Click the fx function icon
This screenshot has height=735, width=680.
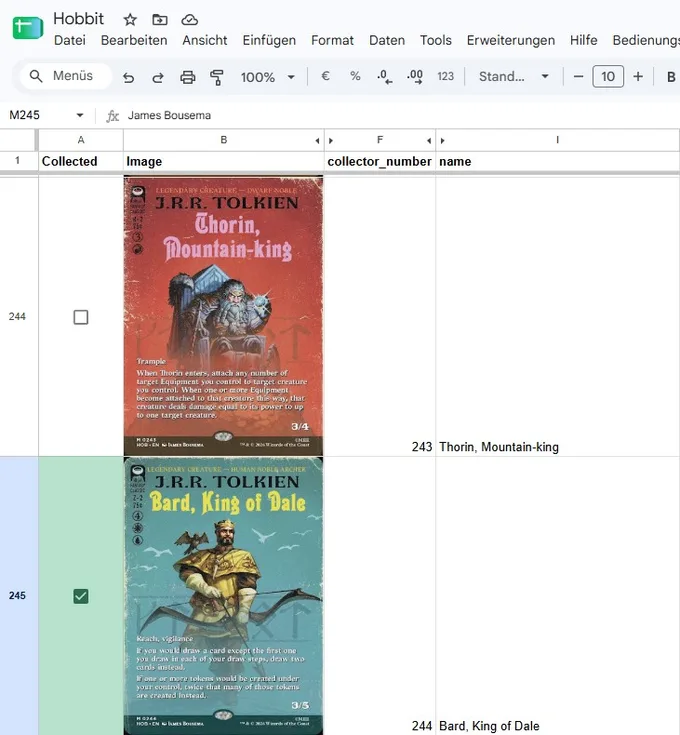[112, 116]
